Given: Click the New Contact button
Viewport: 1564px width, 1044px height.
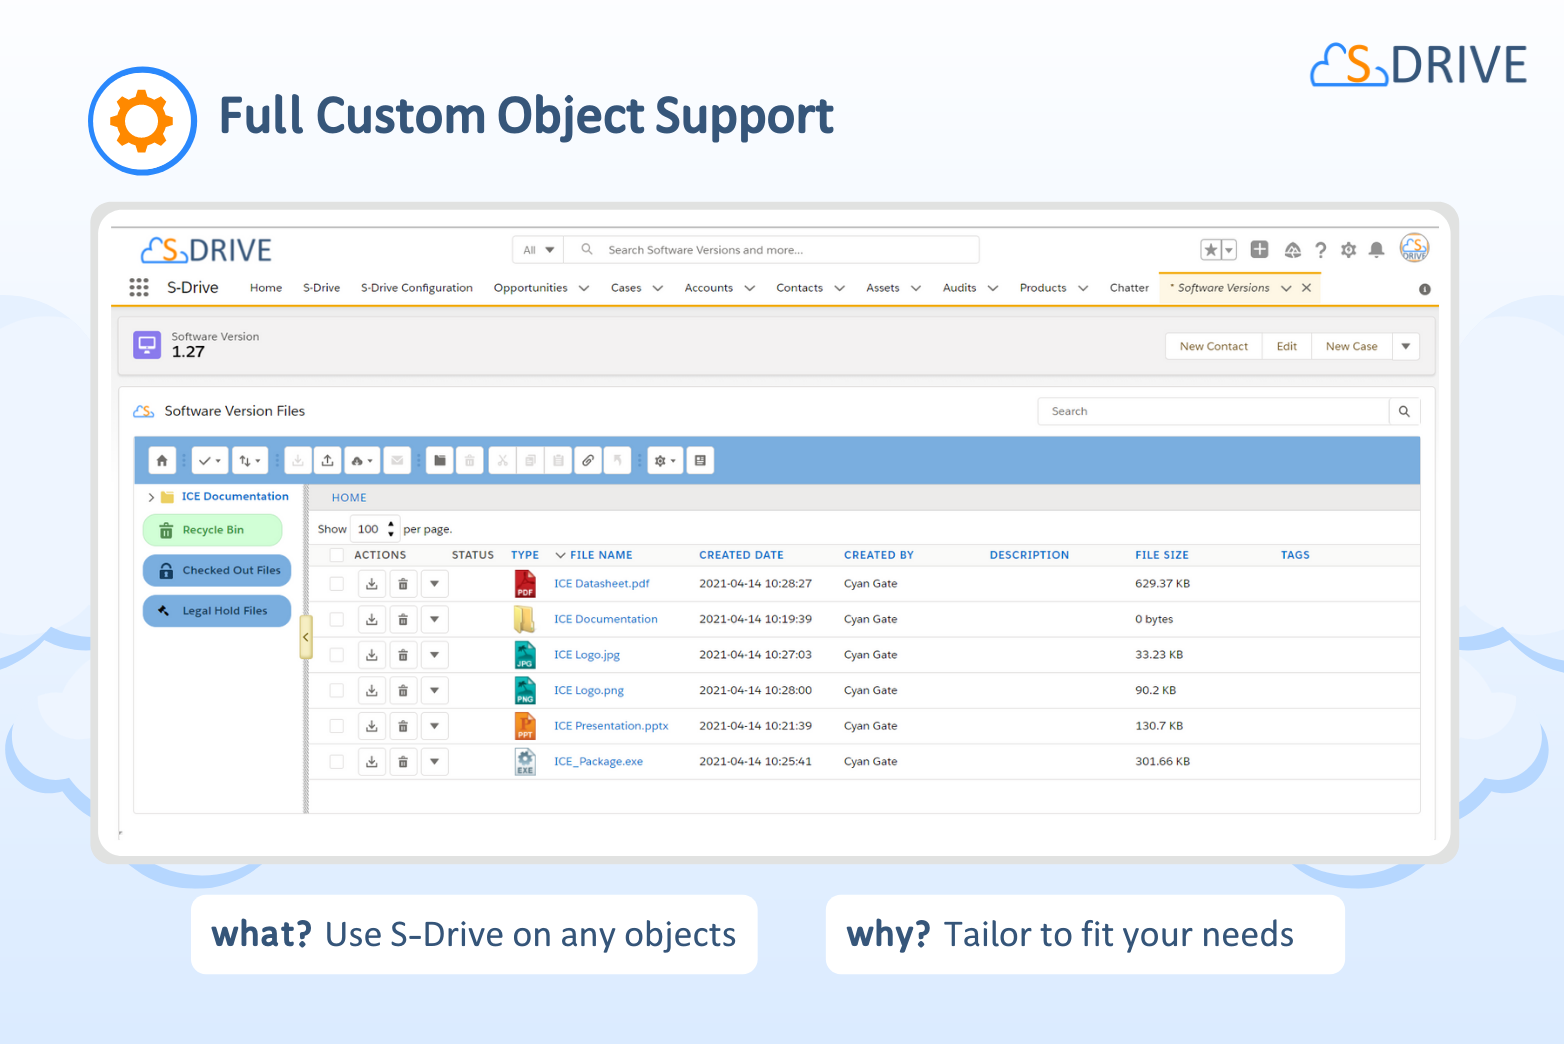Looking at the screenshot, I should (1213, 346).
